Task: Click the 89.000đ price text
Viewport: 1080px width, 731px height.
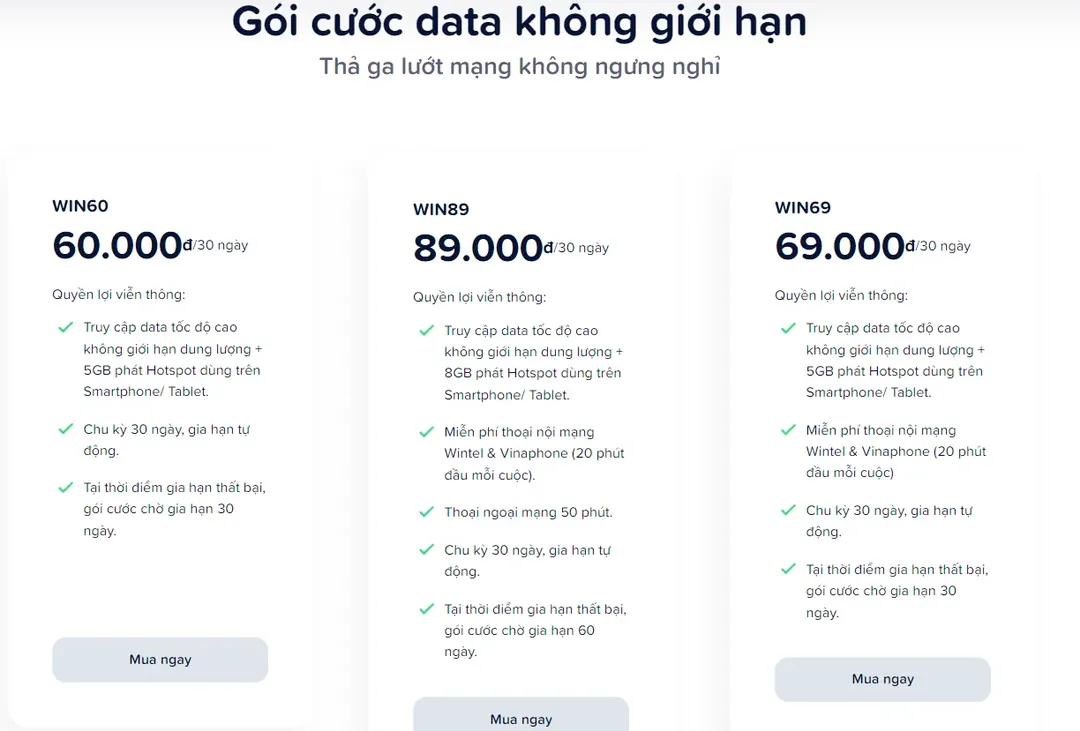Action: (479, 248)
